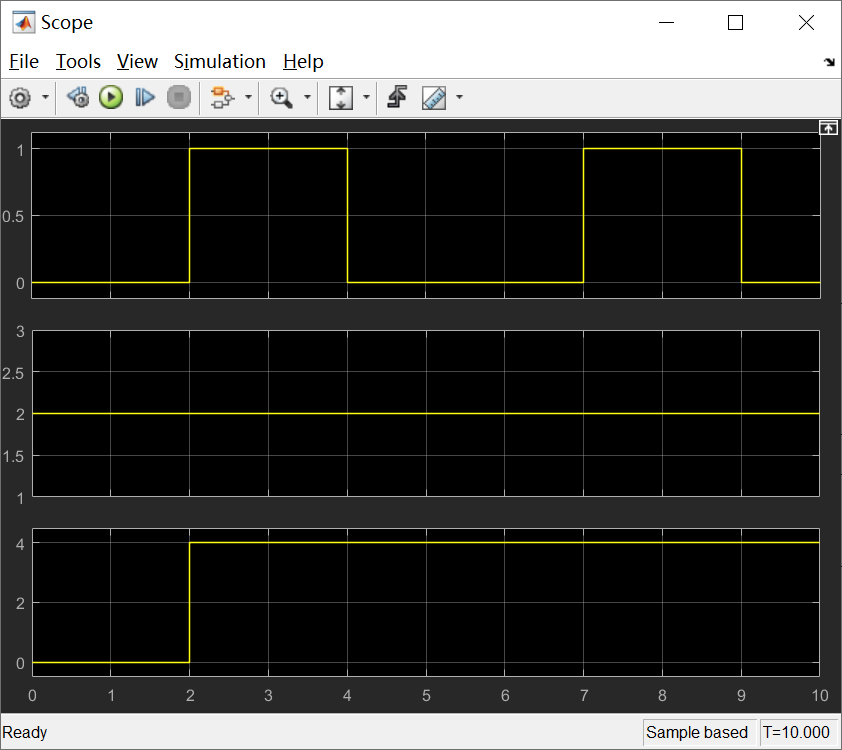Click the MATLAB Scope window icon
The height and width of the screenshot is (750, 842).
pyautogui.click(x=24, y=23)
